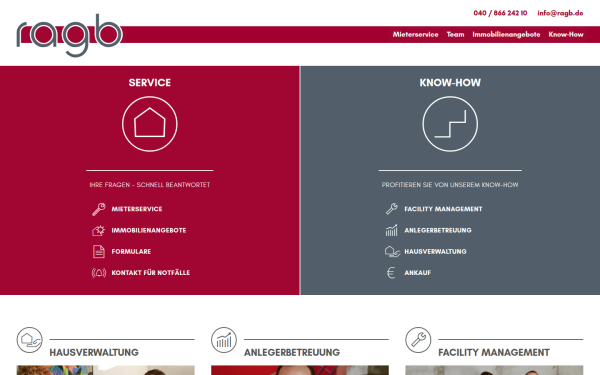
Task: Click the SERVICE panel heading
Action: coord(150,83)
